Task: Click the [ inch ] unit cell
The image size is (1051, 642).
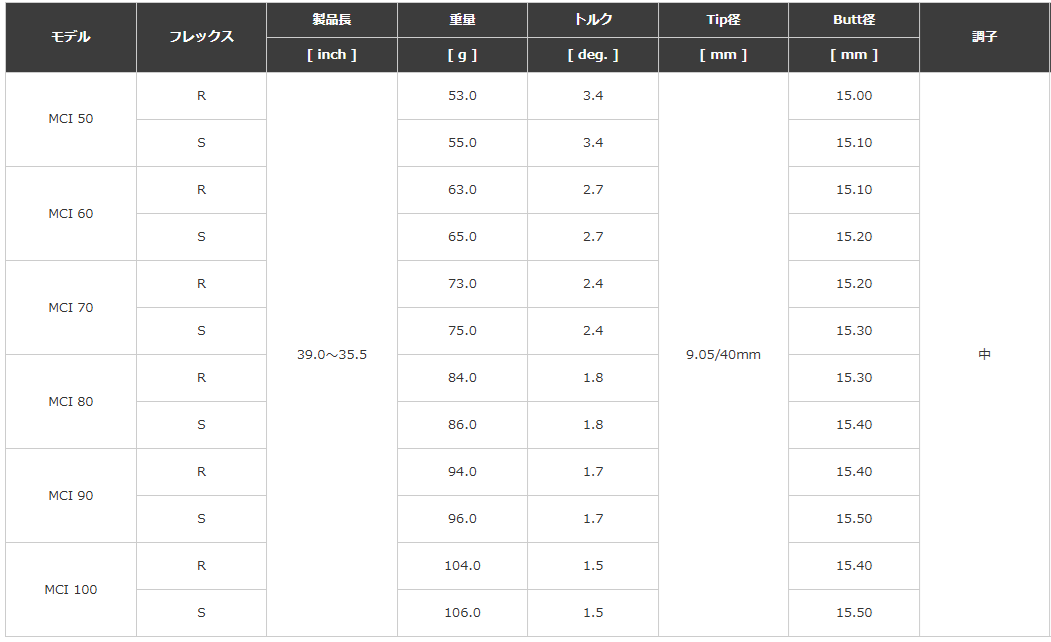Action: [332, 55]
